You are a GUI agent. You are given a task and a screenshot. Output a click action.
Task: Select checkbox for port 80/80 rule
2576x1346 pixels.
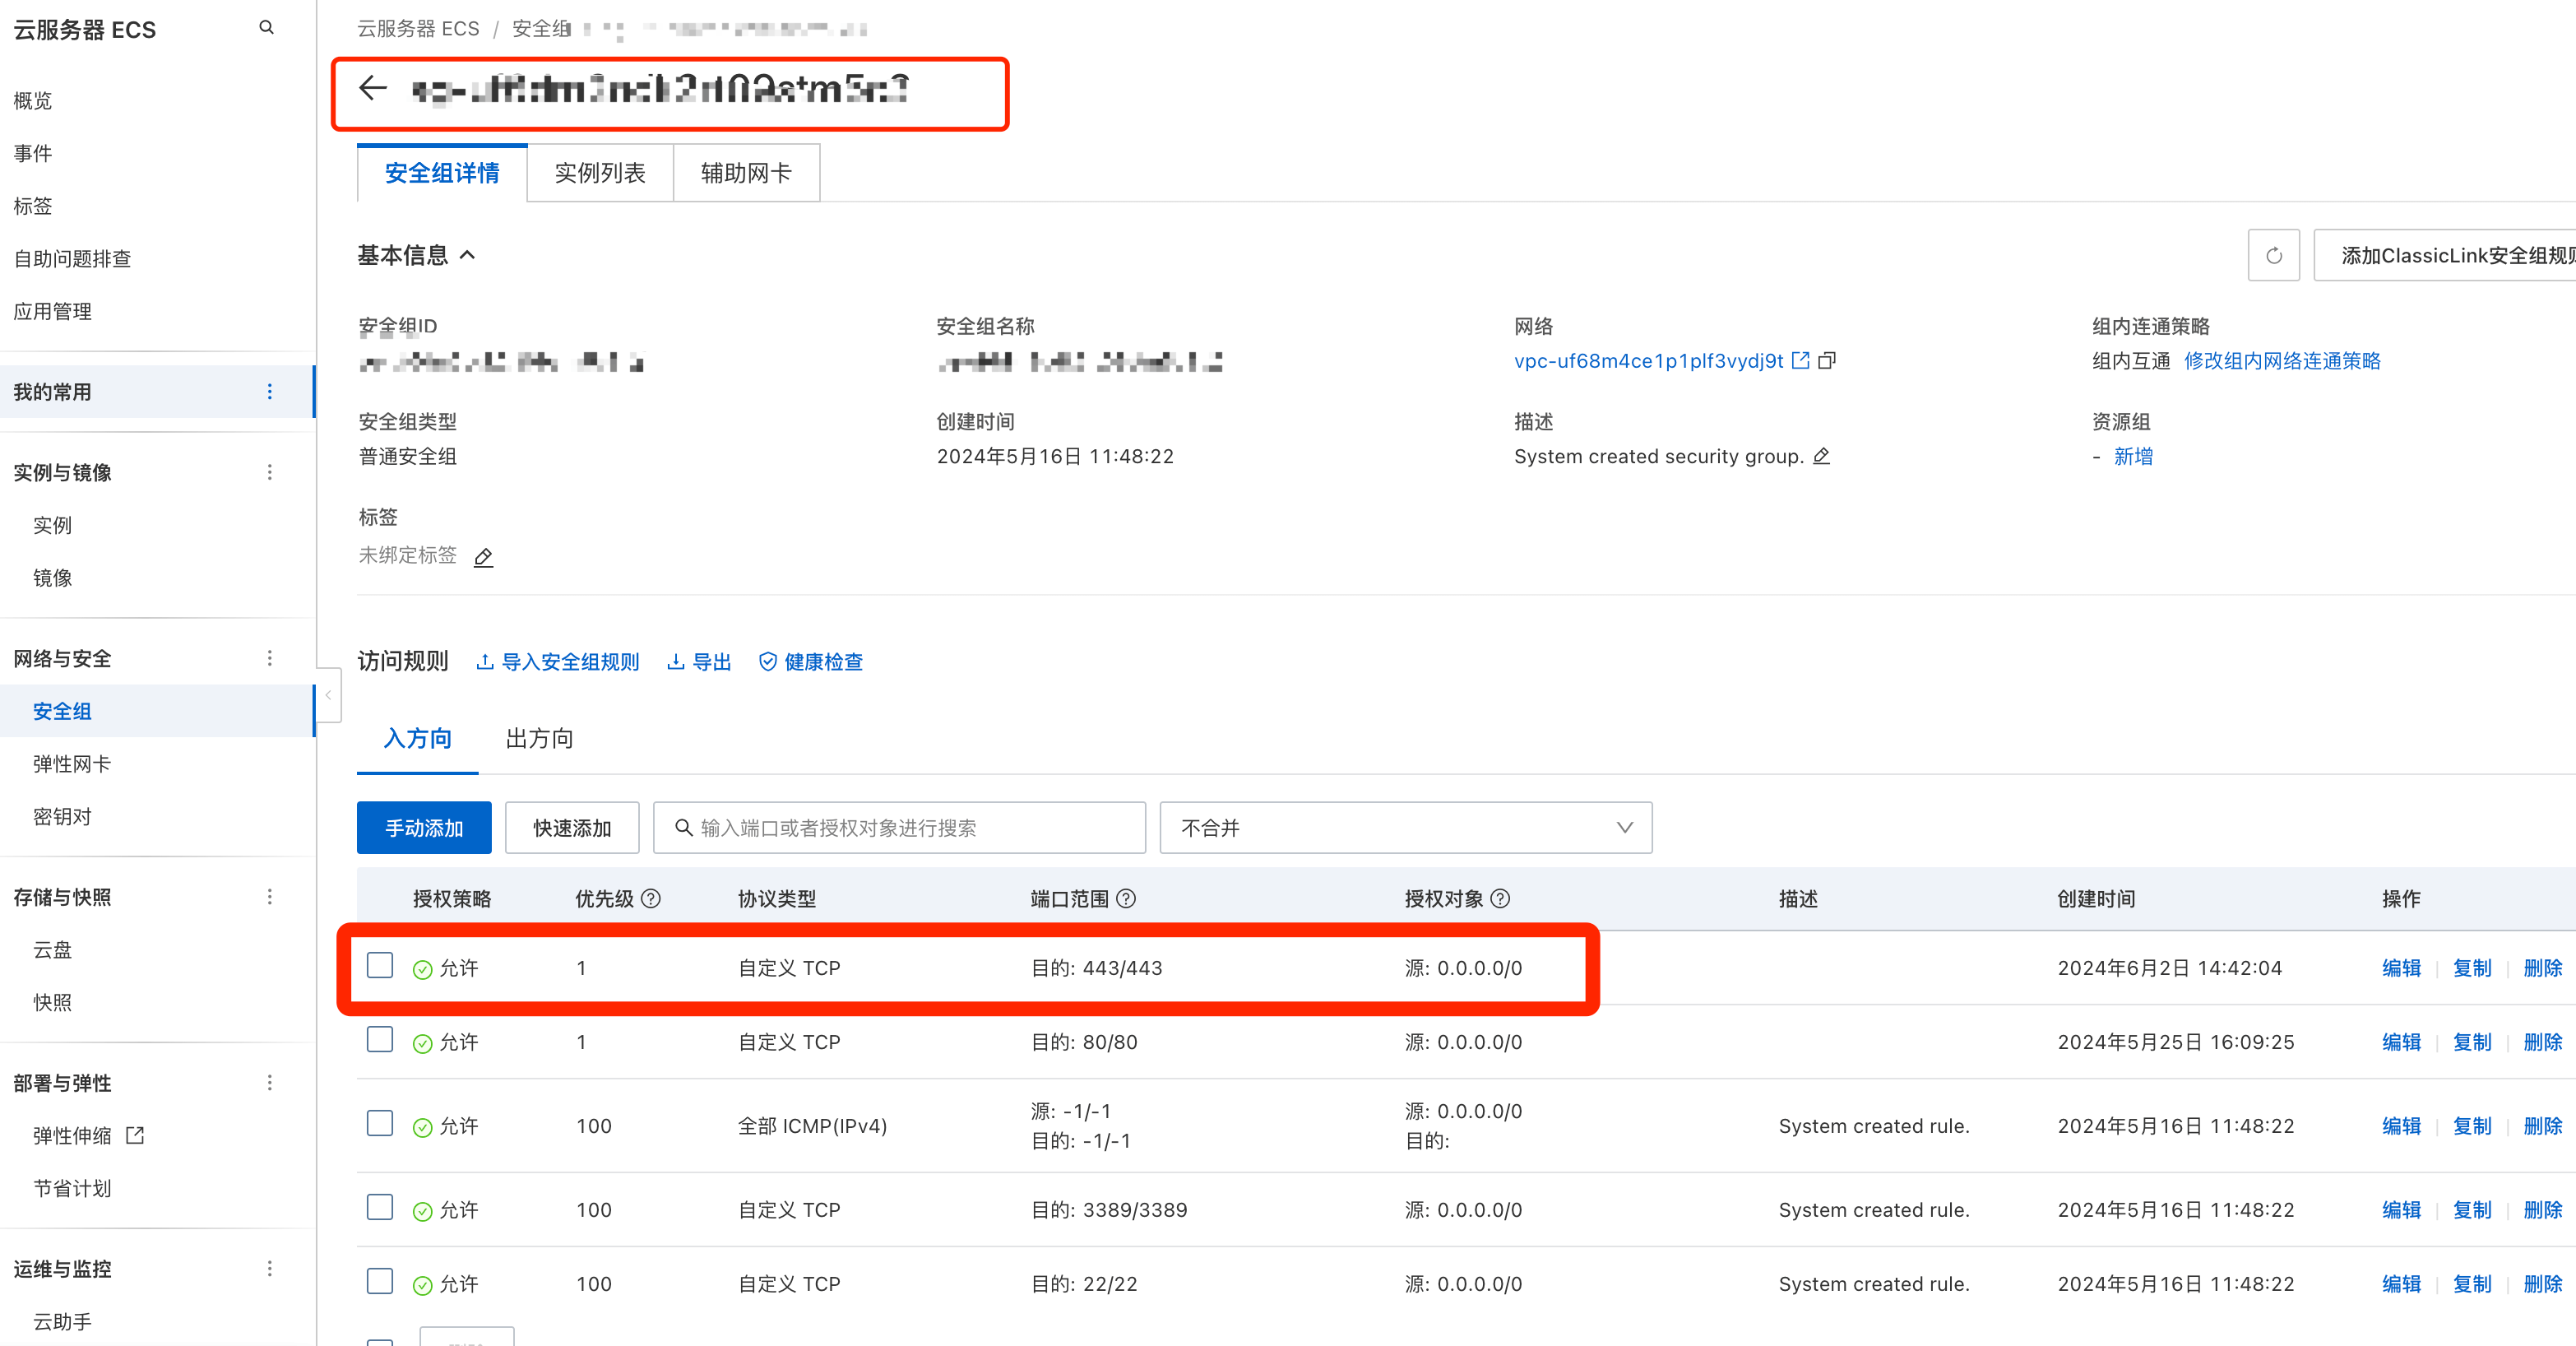380,1039
